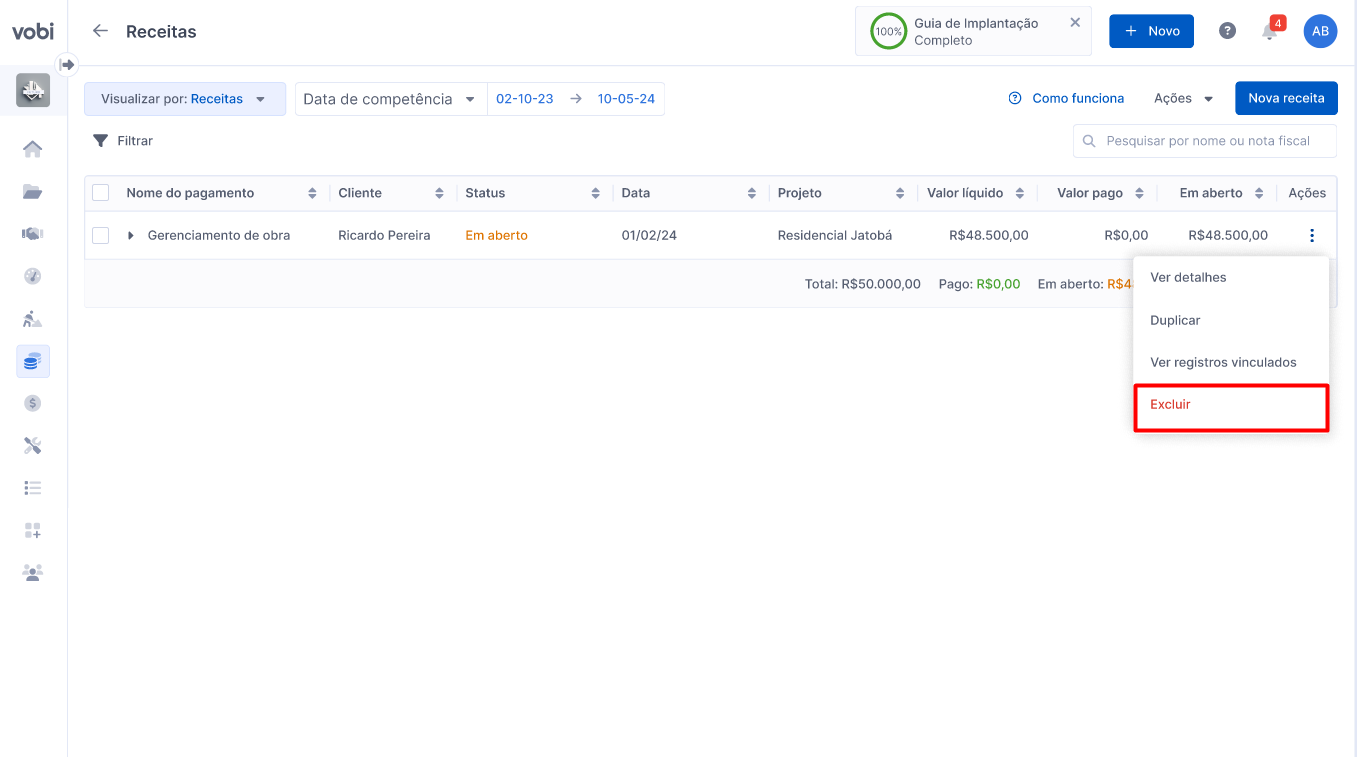This screenshot has width=1357, height=757.
Task: Open the list icon in the sidebar
Action: click(33, 488)
